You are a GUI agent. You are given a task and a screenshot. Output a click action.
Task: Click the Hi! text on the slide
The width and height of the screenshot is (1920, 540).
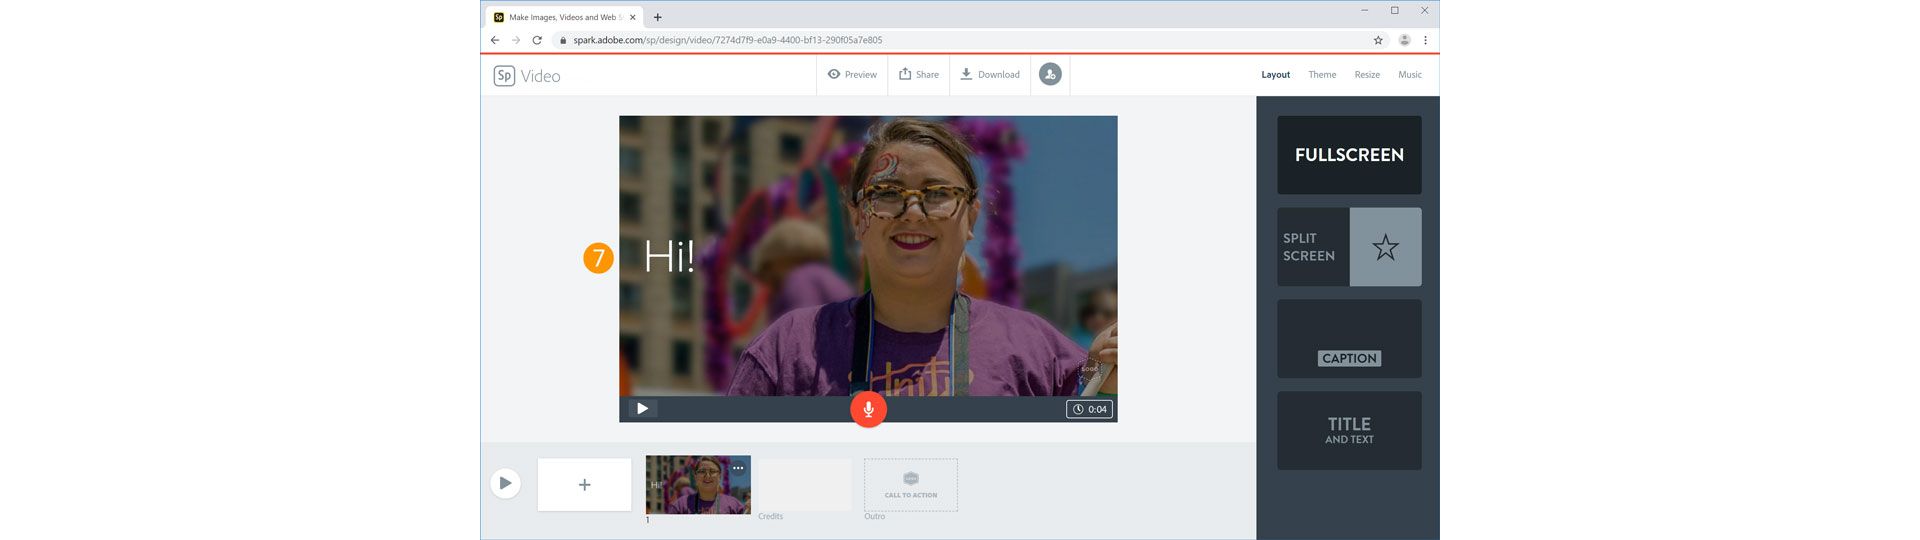tap(669, 257)
